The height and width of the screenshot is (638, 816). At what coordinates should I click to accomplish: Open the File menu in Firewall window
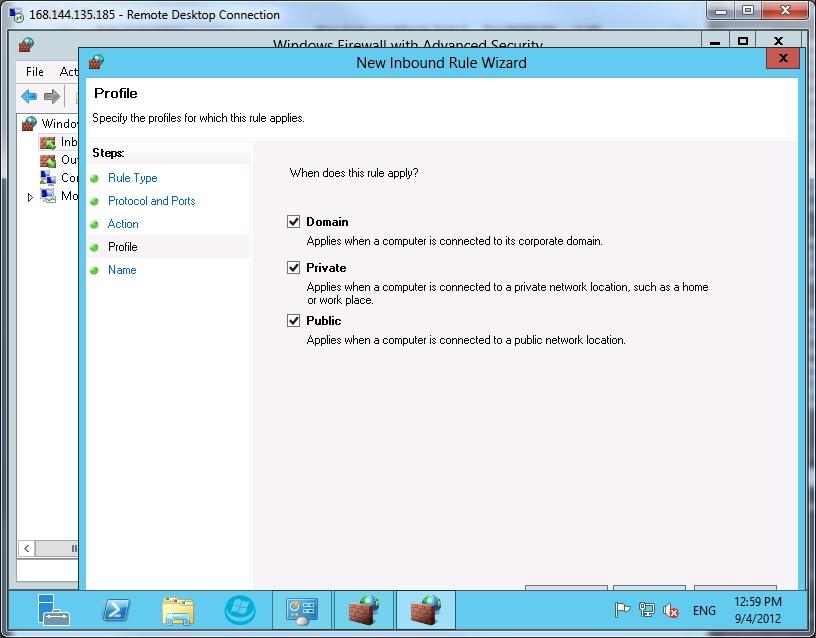tap(35, 71)
